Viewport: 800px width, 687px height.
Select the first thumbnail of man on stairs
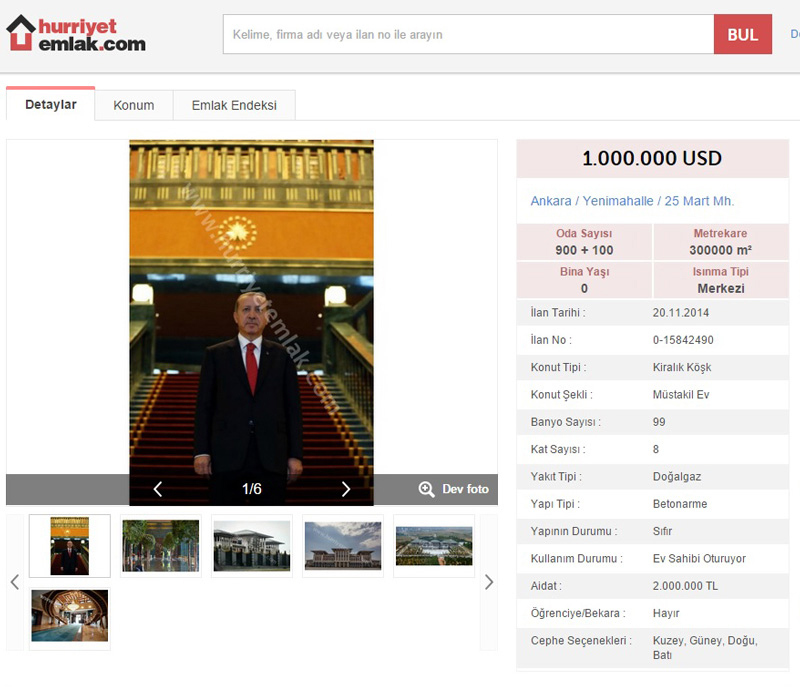[70, 546]
